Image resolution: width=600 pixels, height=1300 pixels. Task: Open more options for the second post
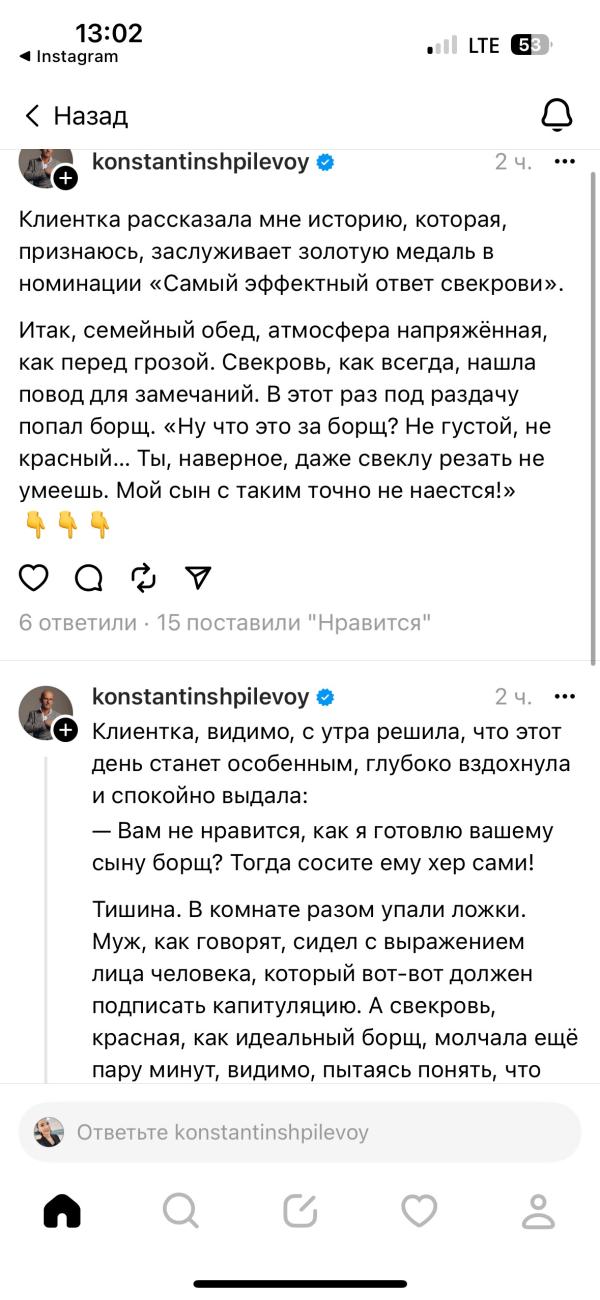(564, 696)
